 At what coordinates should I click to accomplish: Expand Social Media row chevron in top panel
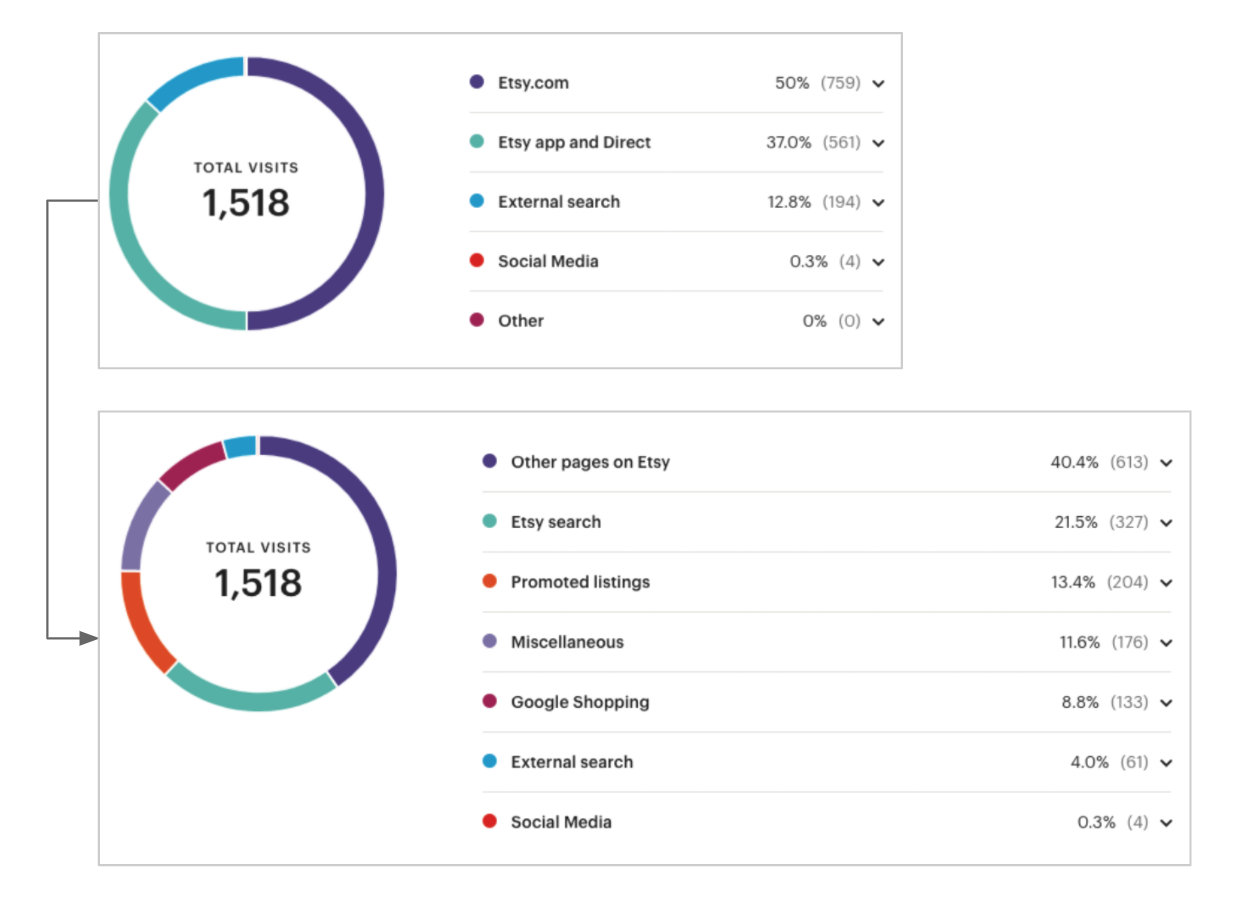[878, 262]
